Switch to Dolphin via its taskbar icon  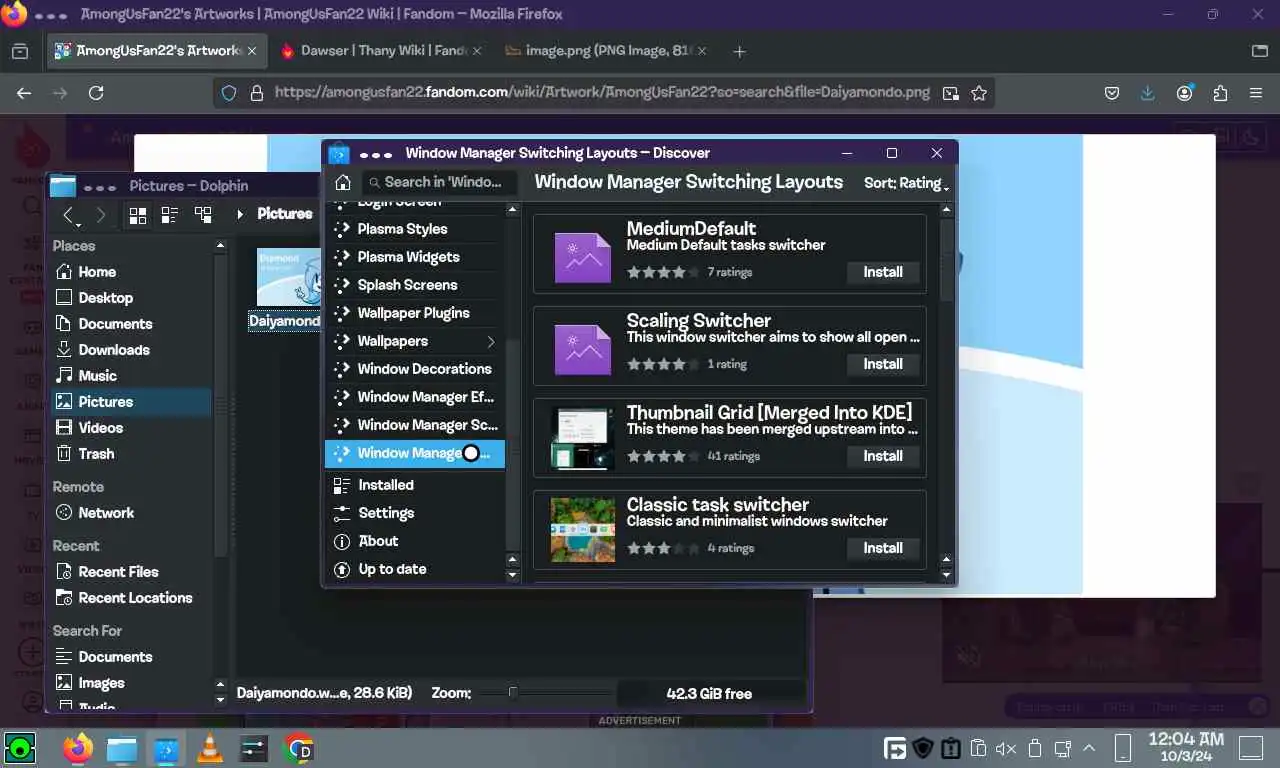122,748
